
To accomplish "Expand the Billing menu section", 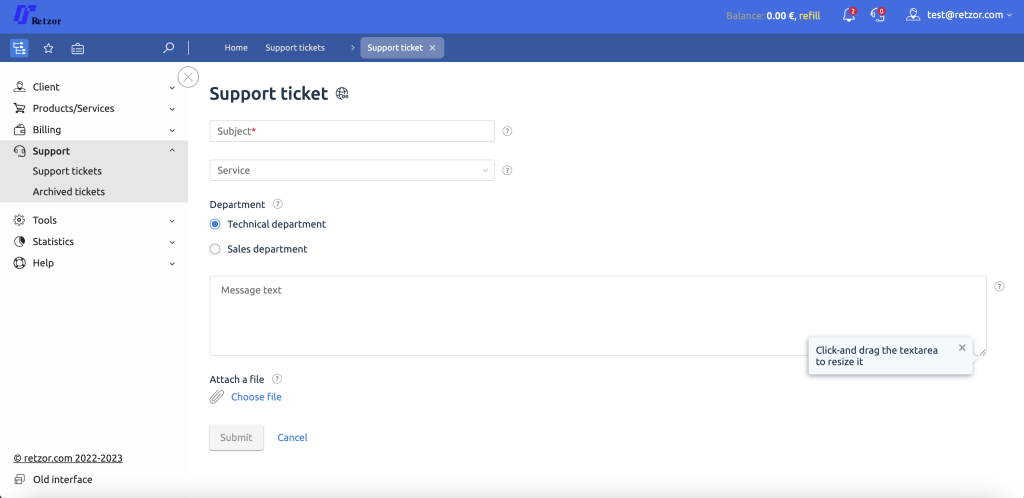I will click(94, 130).
